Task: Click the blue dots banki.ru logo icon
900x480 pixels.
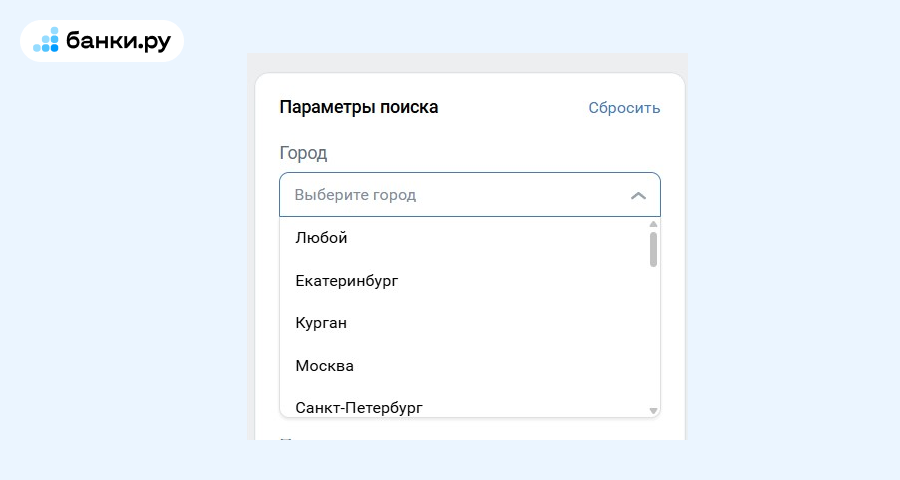Action: coord(46,40)
